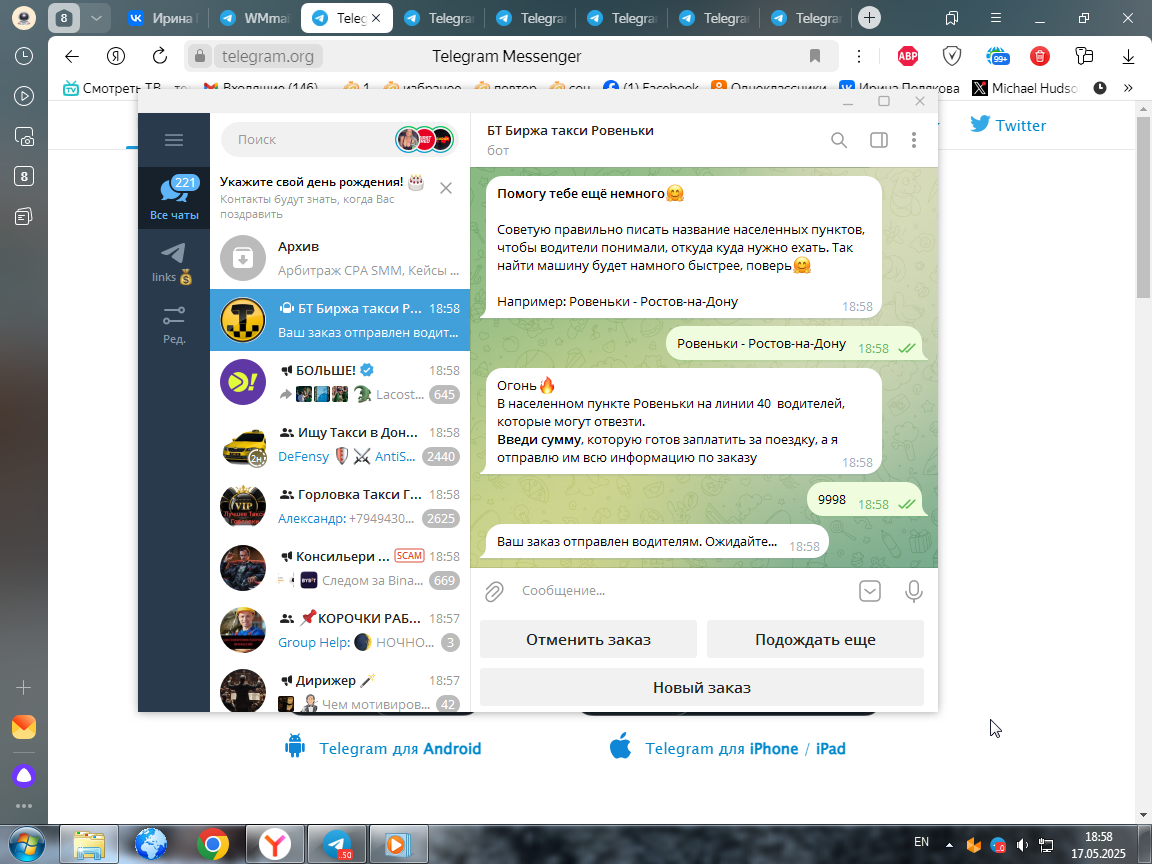Click the Yandex home button
The width and height of the screenshot is (1152, 864).
[x=116, y=56]
